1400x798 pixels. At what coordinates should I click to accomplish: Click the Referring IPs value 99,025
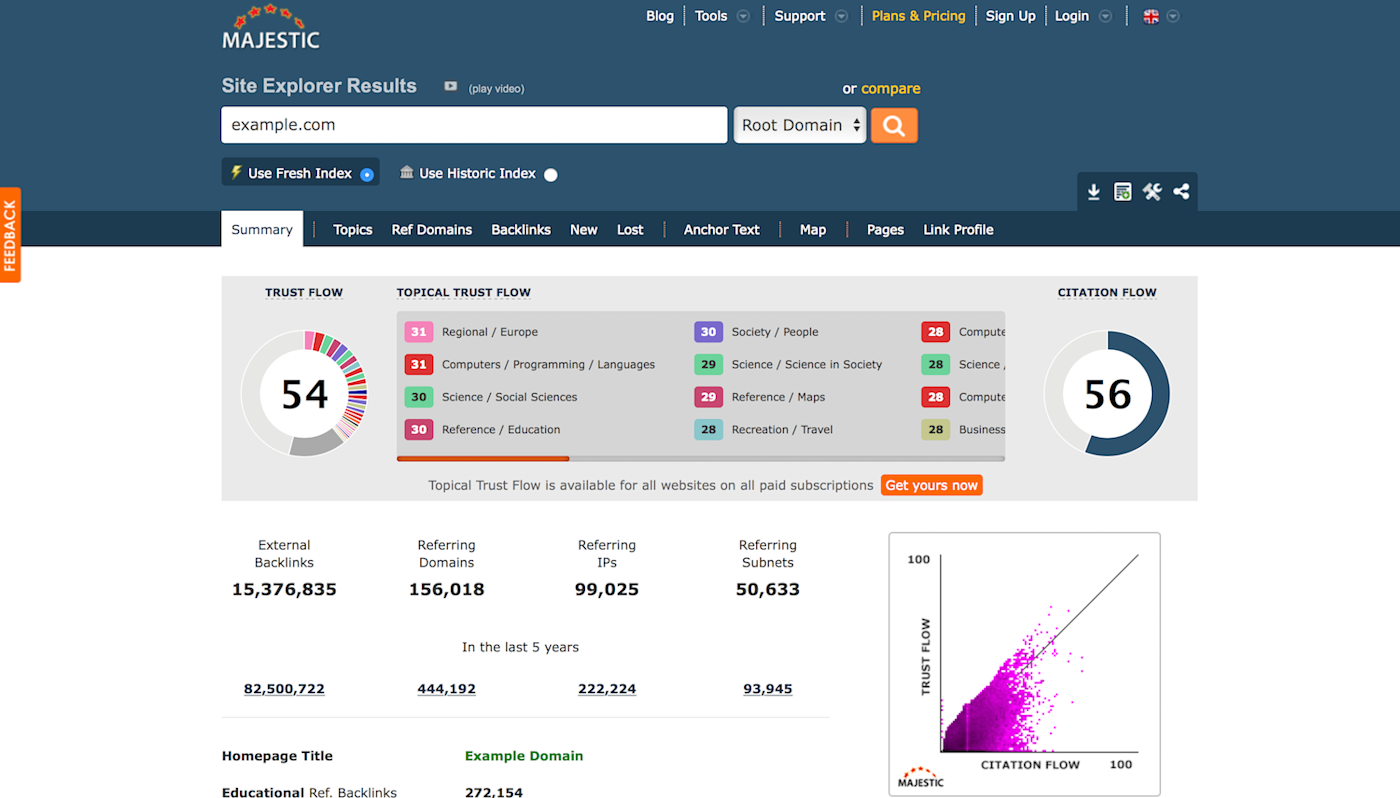click(607, 589)
